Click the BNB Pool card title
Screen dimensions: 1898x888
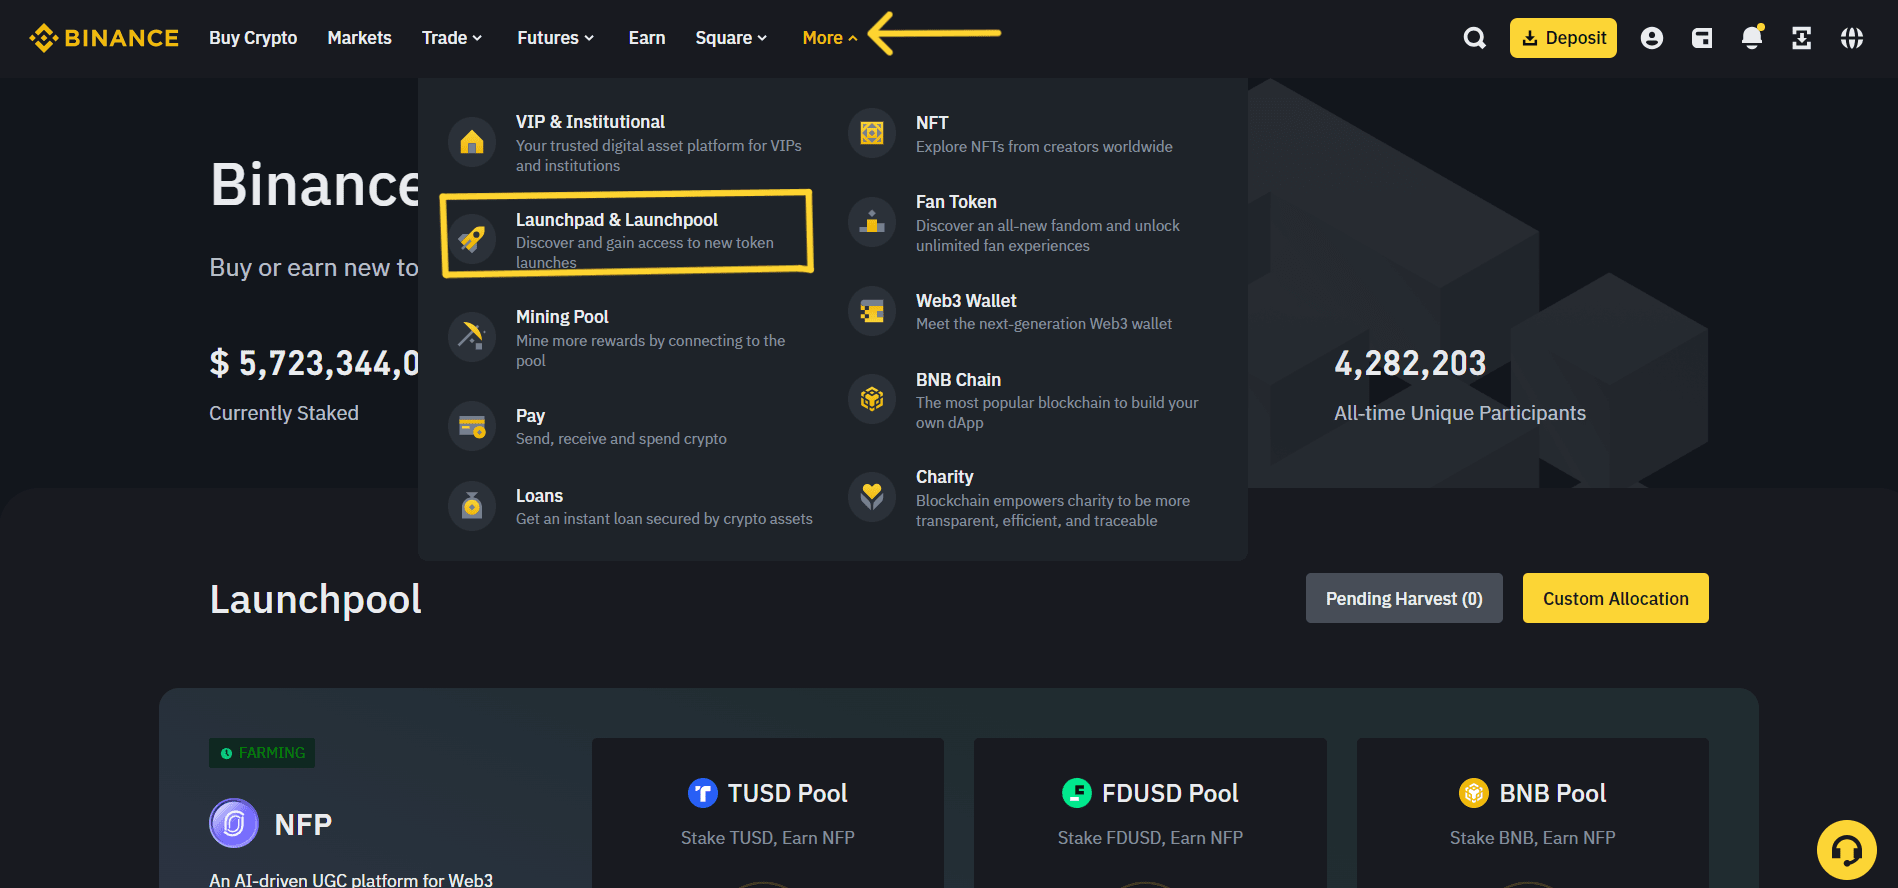pyautogui.click(x=1553, y=793)
